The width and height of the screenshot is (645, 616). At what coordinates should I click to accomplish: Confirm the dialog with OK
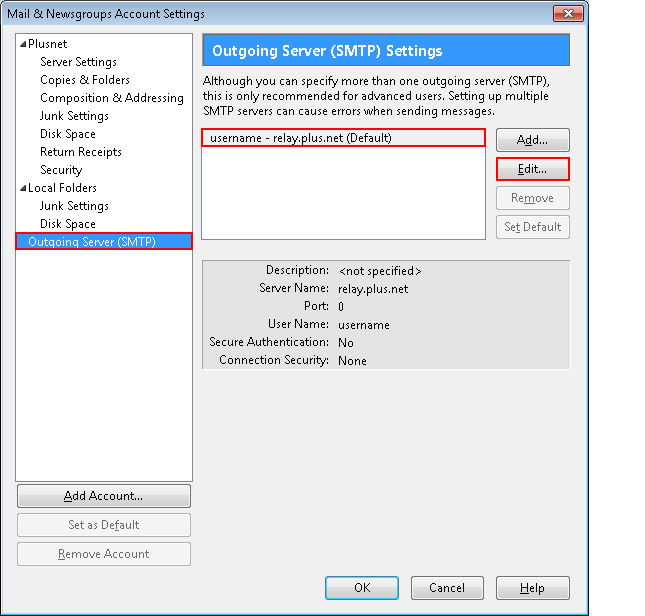(362, 588)
